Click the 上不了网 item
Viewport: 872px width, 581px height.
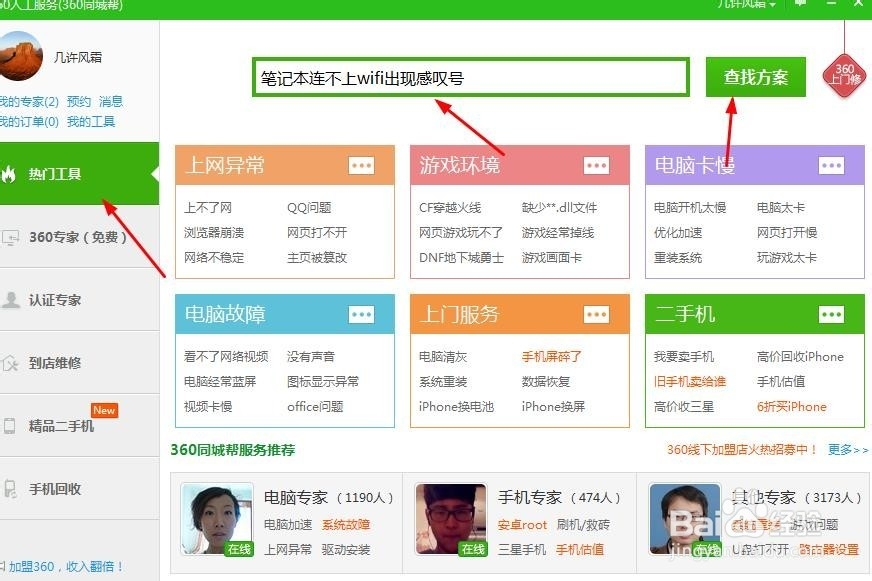pos(207,207)
